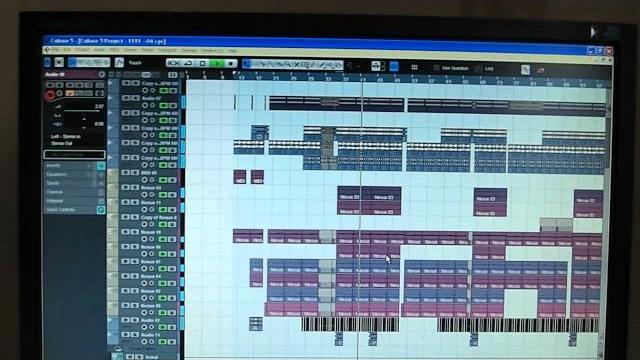The width and height of the screenshot is (640, 360).
Task: Mute the Audio 07 track
Action: pos(126,98)
